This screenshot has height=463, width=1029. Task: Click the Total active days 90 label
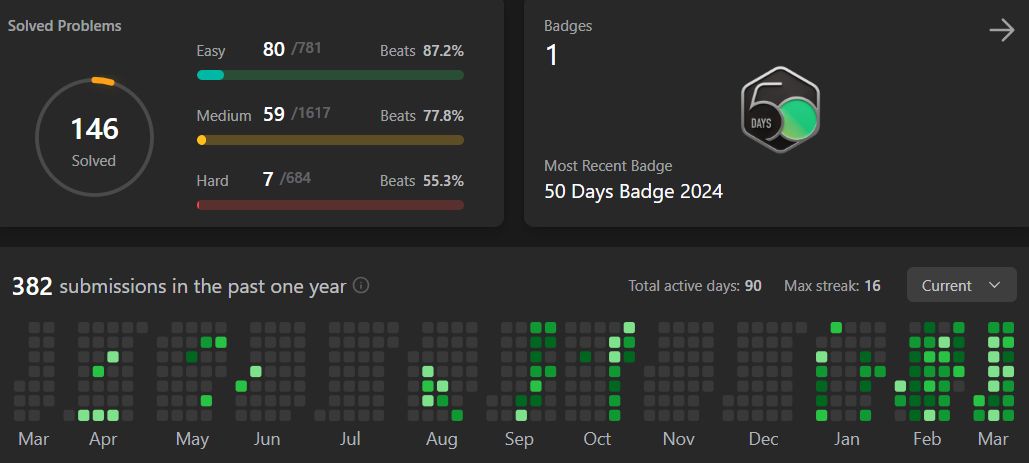click(x=694, y=286)
